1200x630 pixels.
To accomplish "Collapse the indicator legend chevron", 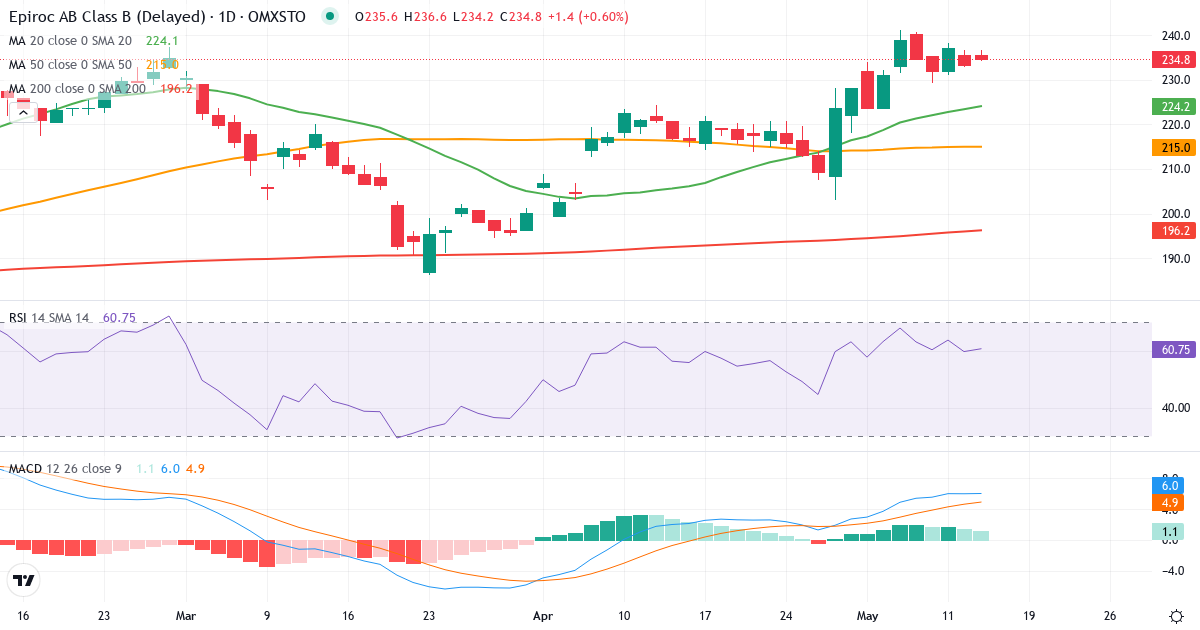I will (22, 114).
